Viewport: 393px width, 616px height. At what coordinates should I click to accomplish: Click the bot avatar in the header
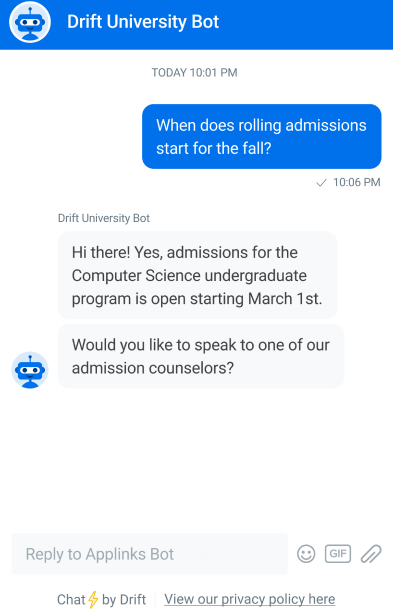pyautogui.click(x=30, y=22)
